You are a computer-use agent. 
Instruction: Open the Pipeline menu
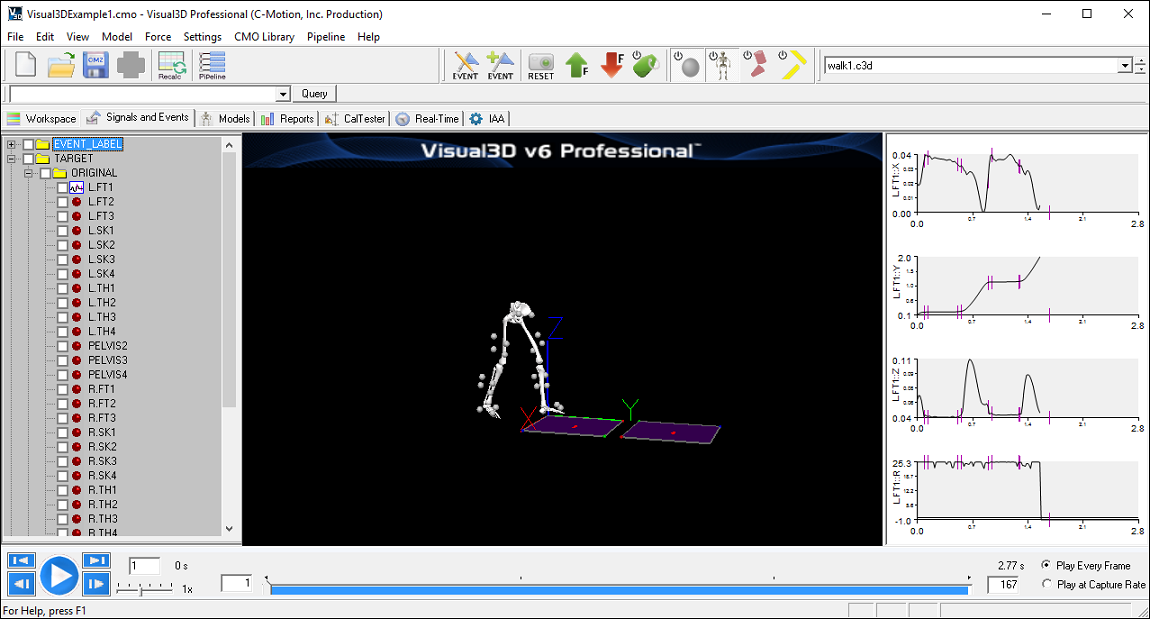[x=326, y=37]
